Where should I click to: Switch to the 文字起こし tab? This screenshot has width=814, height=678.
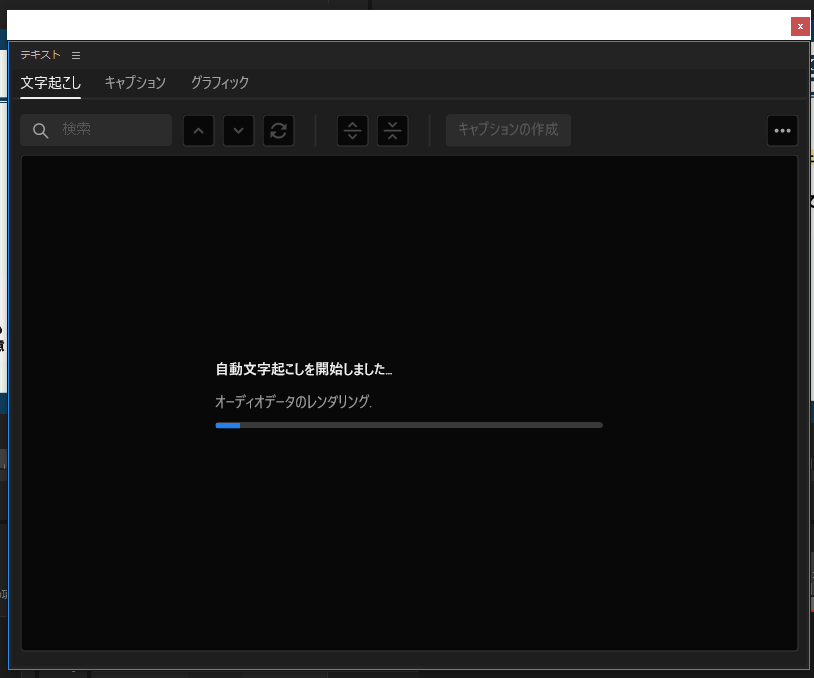(51, 83)
